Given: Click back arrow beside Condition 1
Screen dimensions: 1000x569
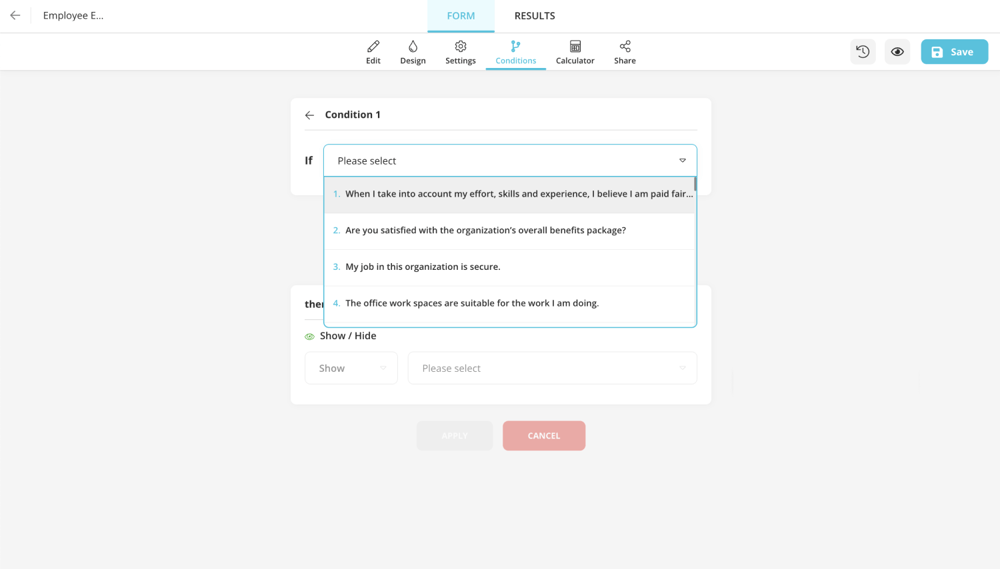Looking at the screenshot, I should tap(310, 115).
